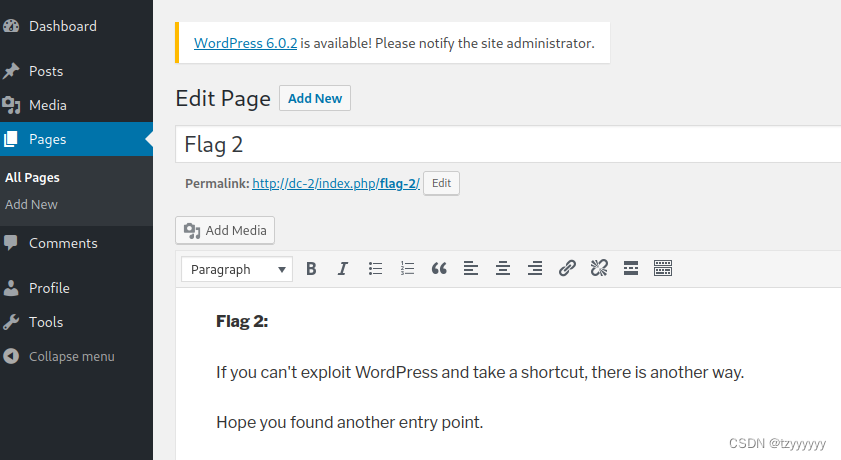The height and width of the screenshot is (460, 841).
Task: Toggle the toolbar kitchen sink
Action: (x=663, y=269)
